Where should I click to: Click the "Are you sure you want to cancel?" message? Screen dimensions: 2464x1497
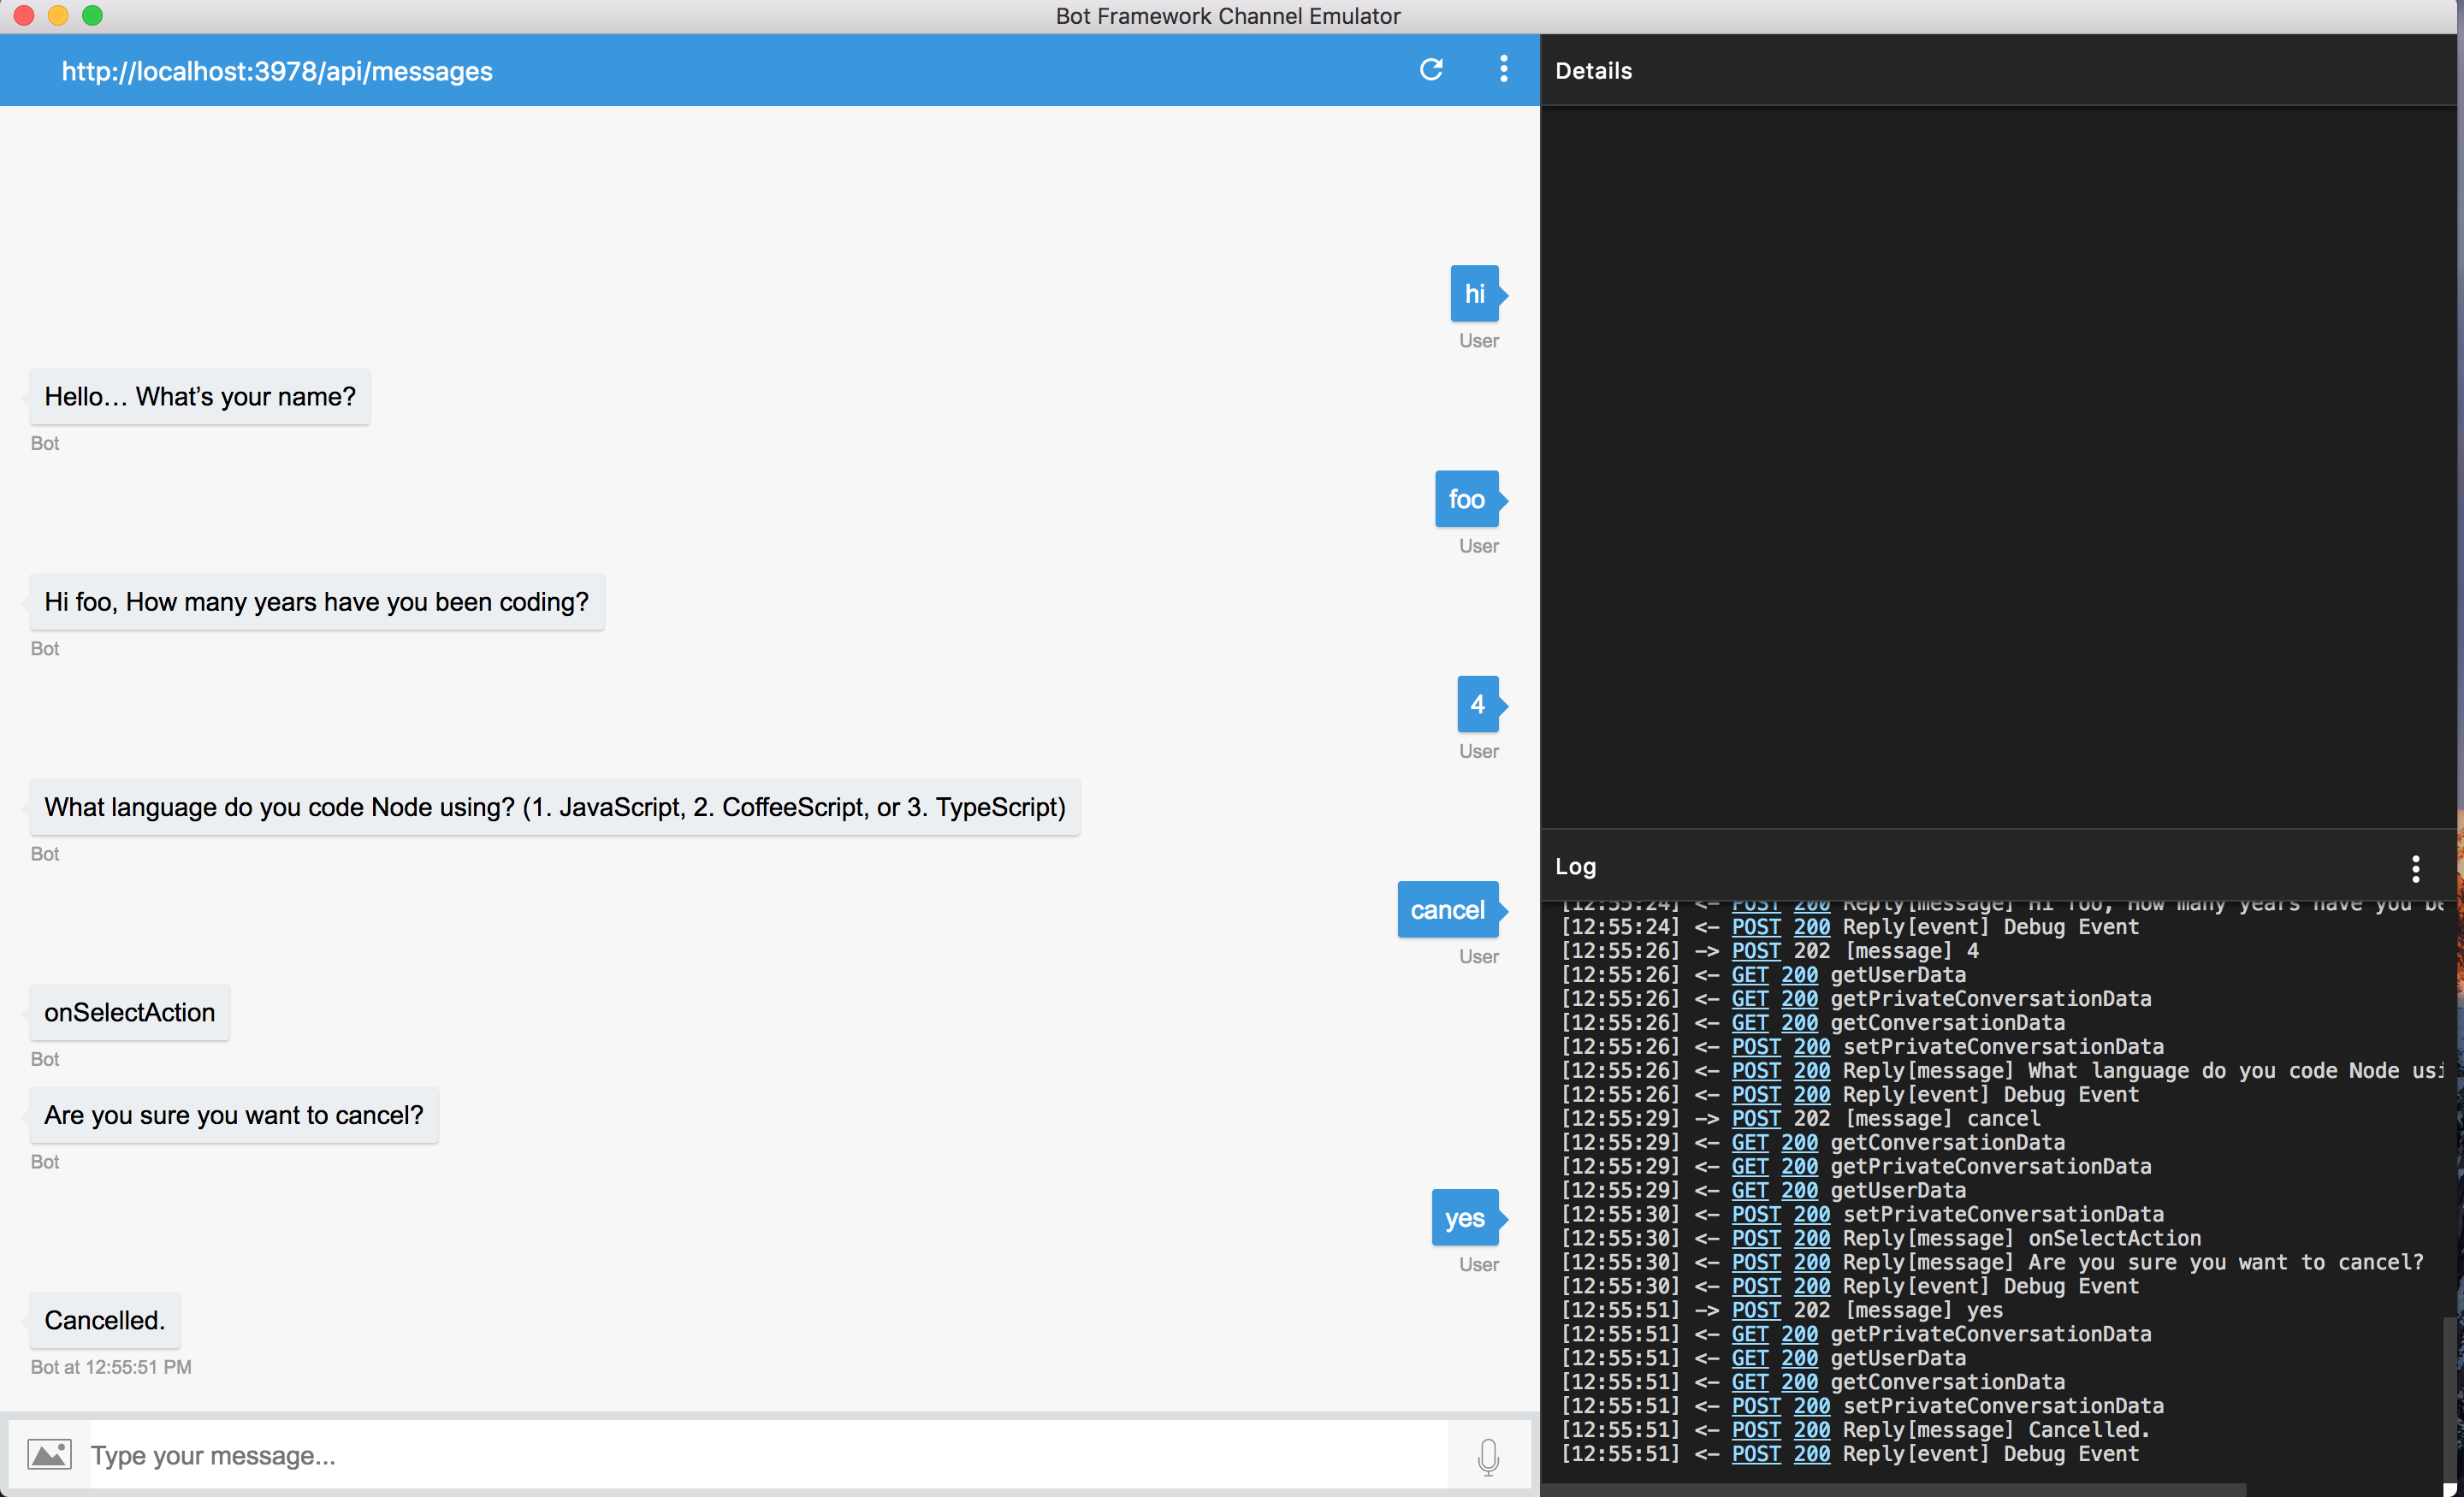(234, 1115)
